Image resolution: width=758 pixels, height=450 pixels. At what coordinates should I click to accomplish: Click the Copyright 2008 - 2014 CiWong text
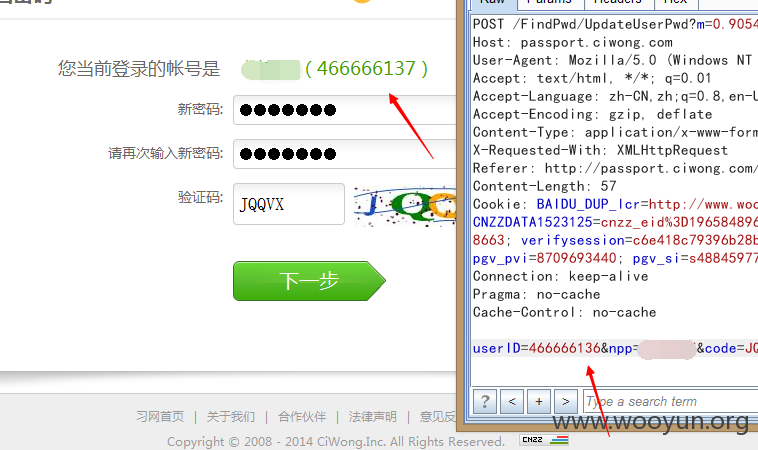click(336, 441)
